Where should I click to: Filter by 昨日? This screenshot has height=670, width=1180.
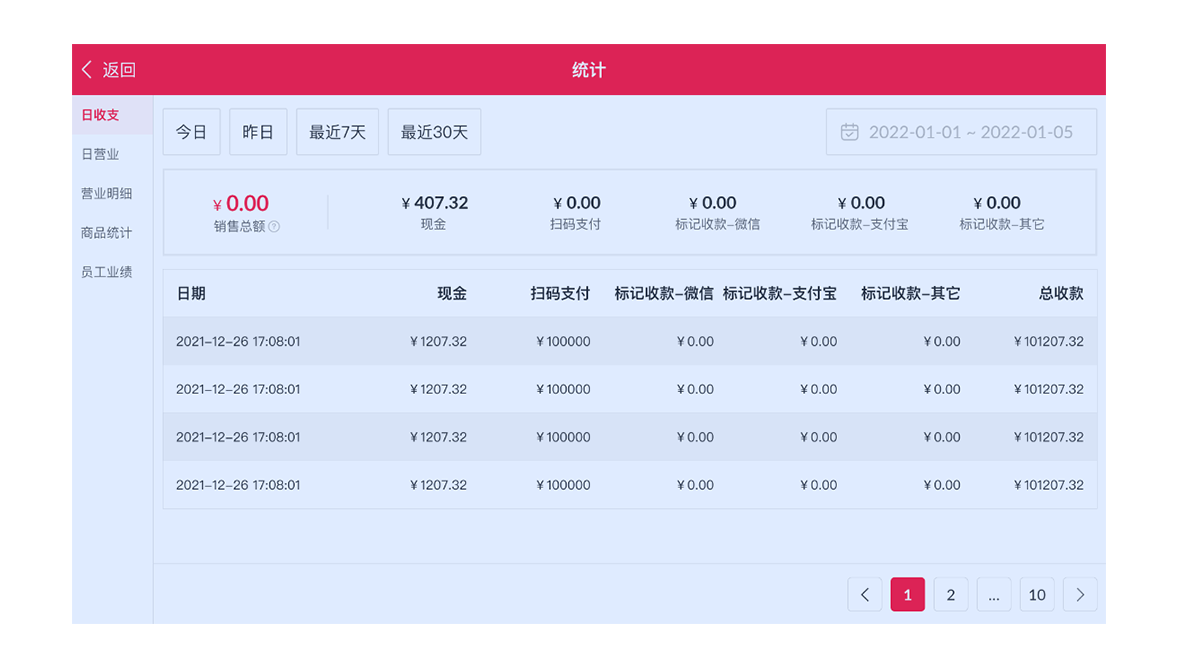point(258,132)
